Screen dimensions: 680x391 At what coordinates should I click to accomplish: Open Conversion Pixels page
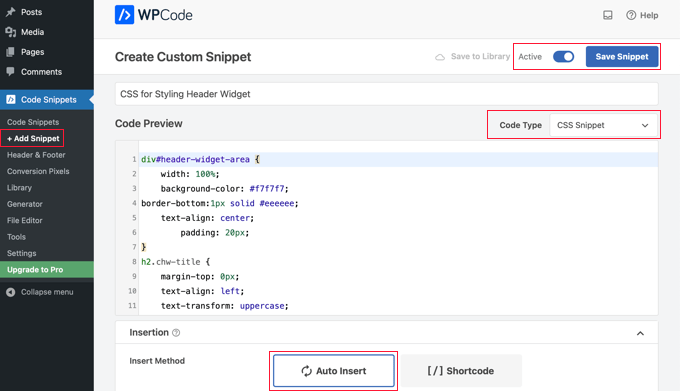38,172
